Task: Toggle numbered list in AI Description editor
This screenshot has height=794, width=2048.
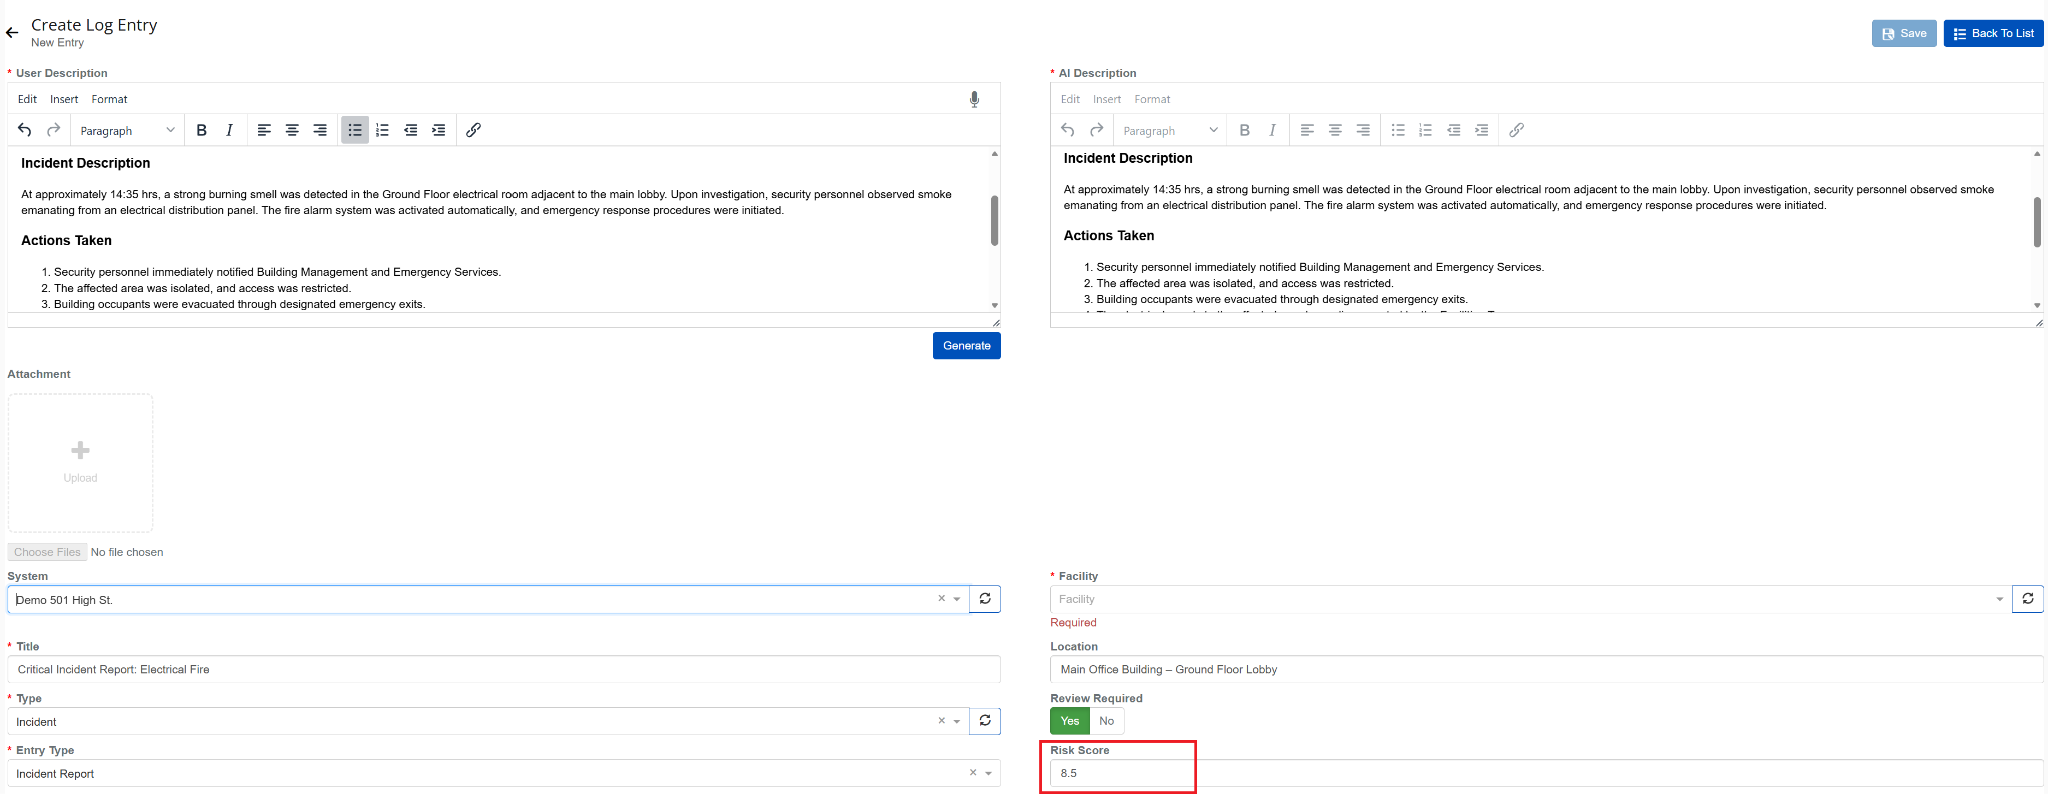Action: [1425, 130]
